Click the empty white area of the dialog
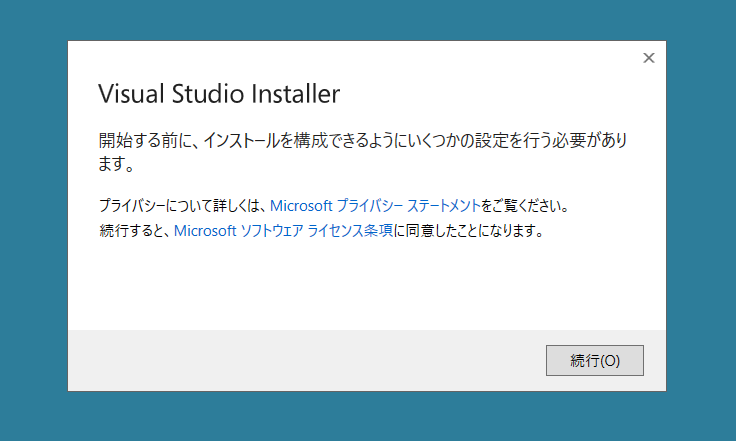This screenshot has width=736, height=441. [366, 286]
